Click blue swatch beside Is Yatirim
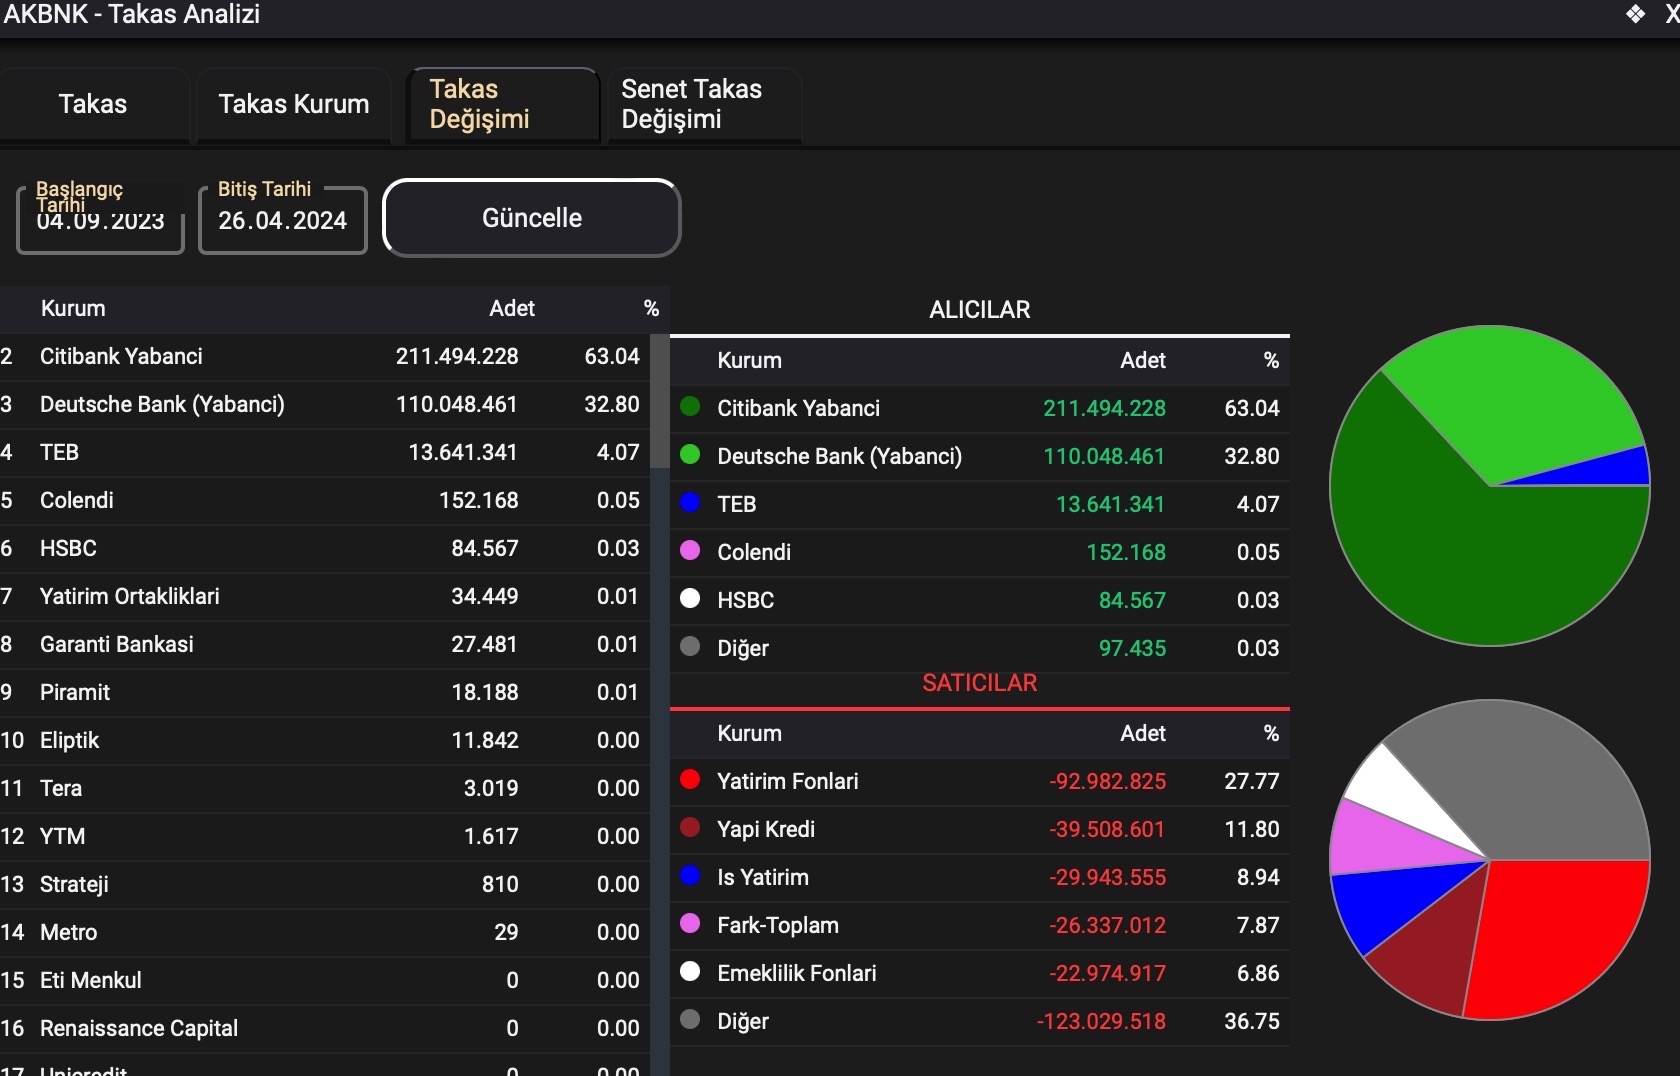1680x1076 pixels. pyautogui.click(x=690, y=875)
